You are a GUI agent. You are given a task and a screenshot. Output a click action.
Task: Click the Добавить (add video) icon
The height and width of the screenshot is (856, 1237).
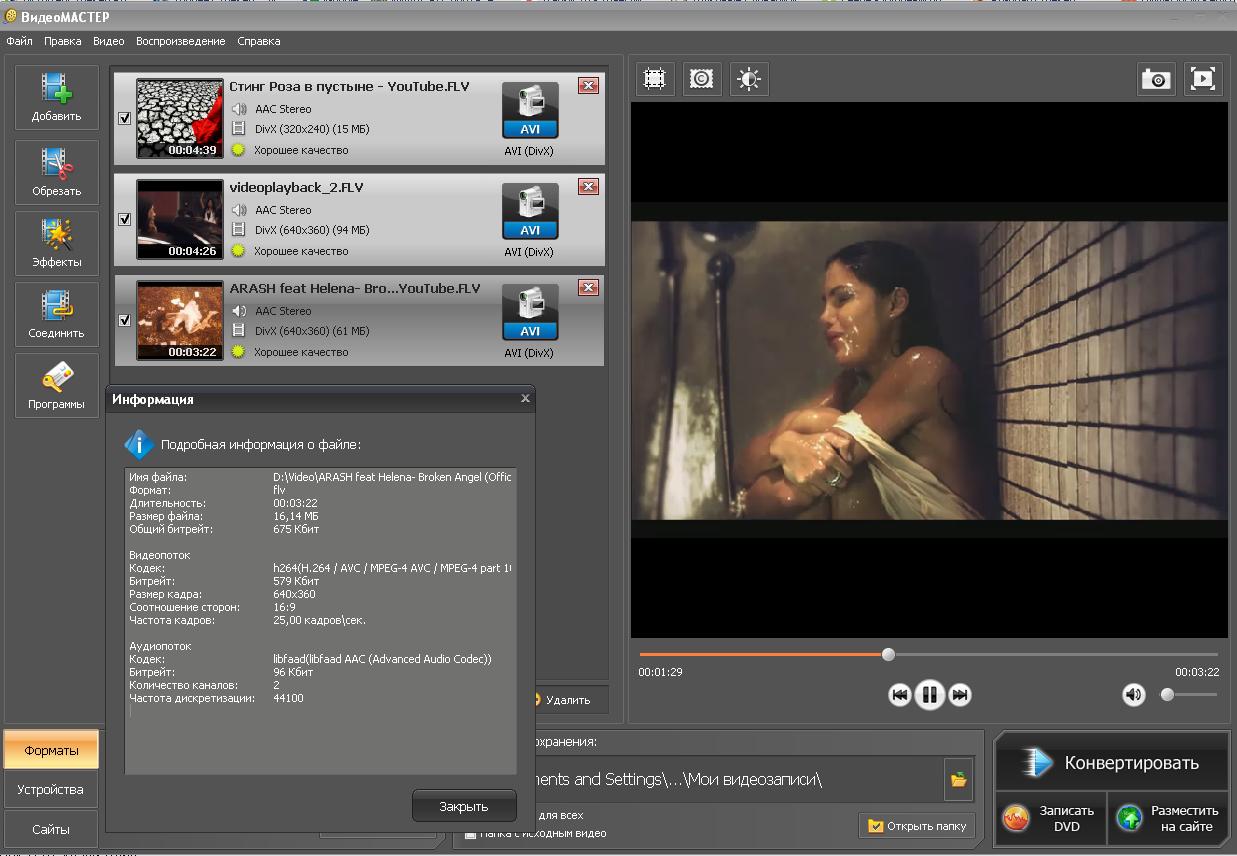56,97
